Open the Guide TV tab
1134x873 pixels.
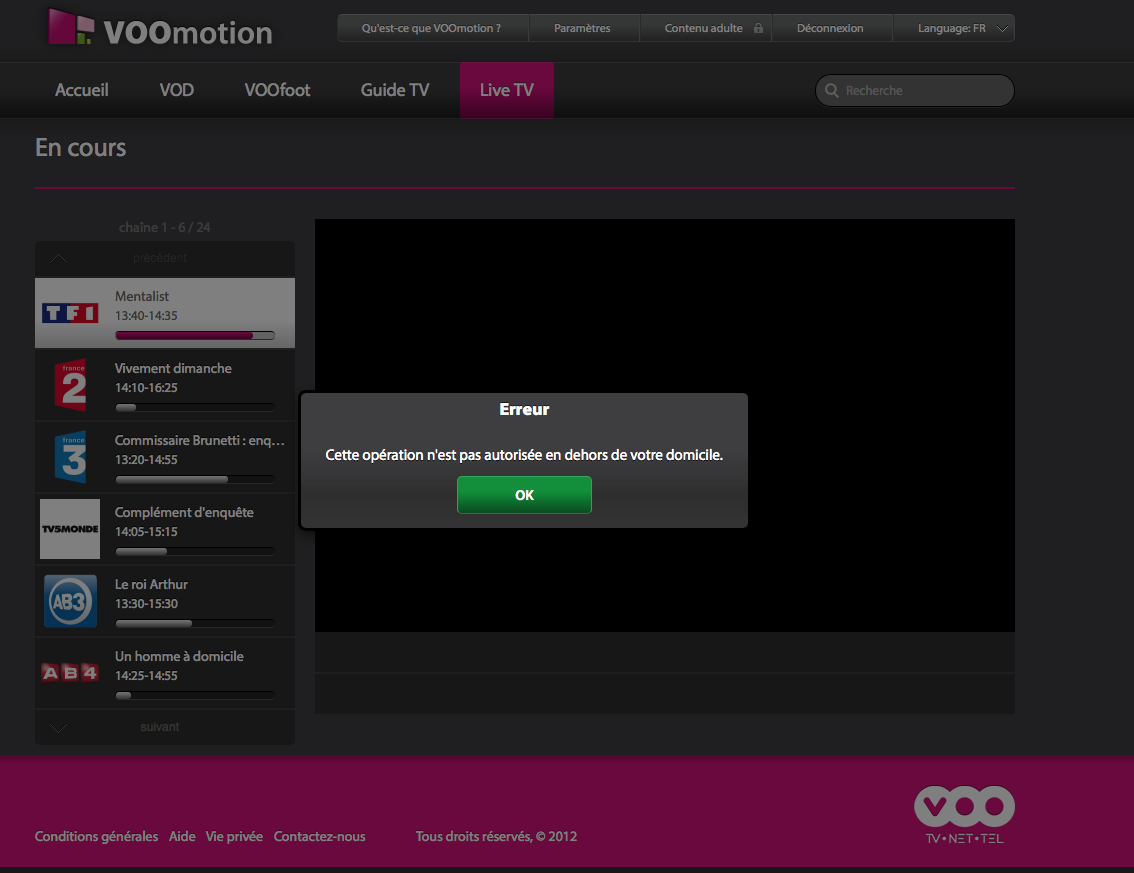pos(395,90)
